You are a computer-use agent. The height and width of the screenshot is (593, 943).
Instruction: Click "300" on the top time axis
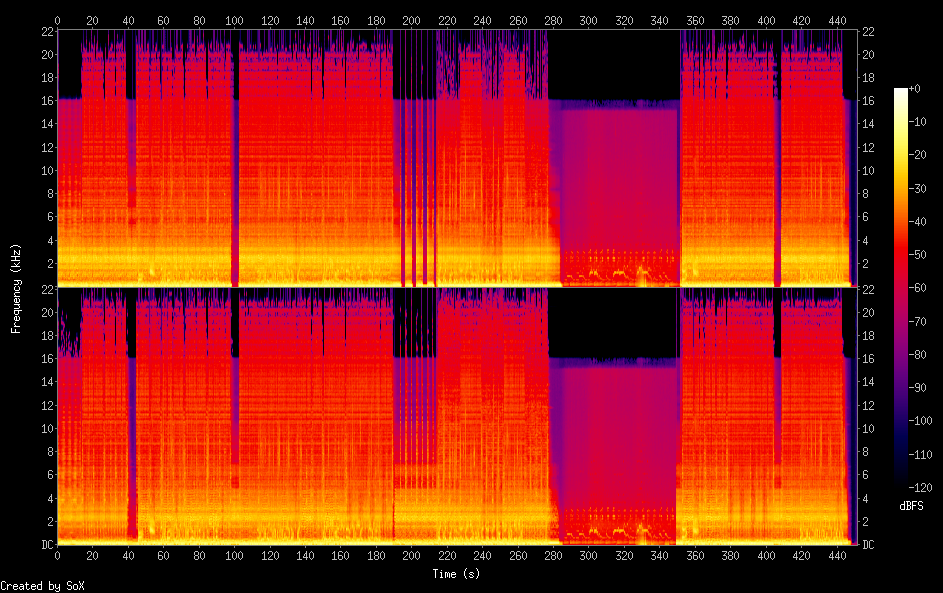click(588, 20)
